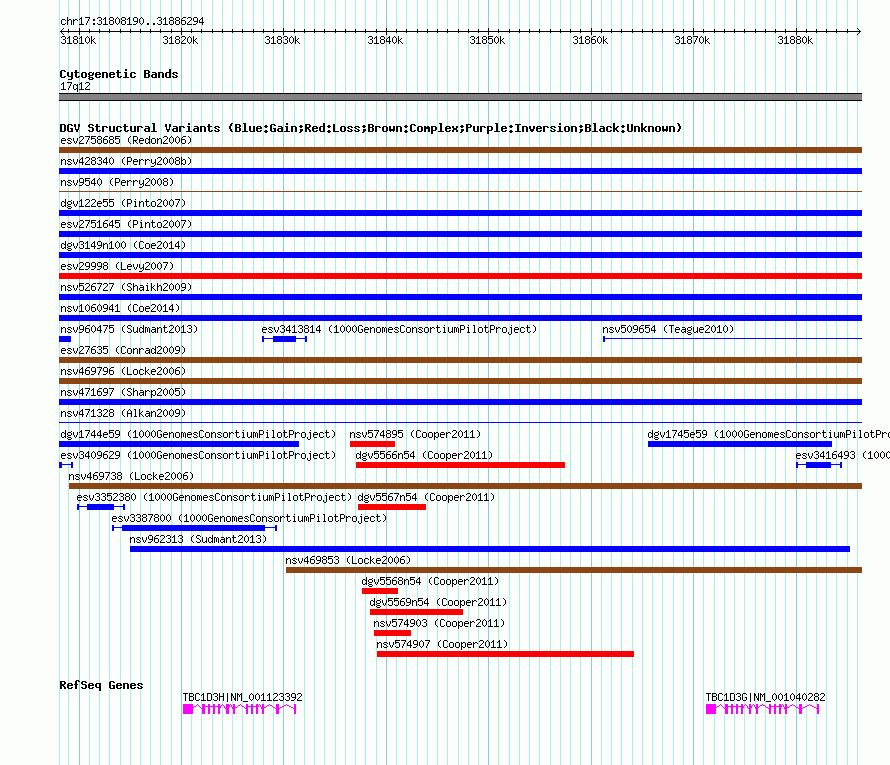The height and width of the screenshot is (765, 890).
Task: Click the nsv469738 (Locke2006) label
Action: pos(131,476)
